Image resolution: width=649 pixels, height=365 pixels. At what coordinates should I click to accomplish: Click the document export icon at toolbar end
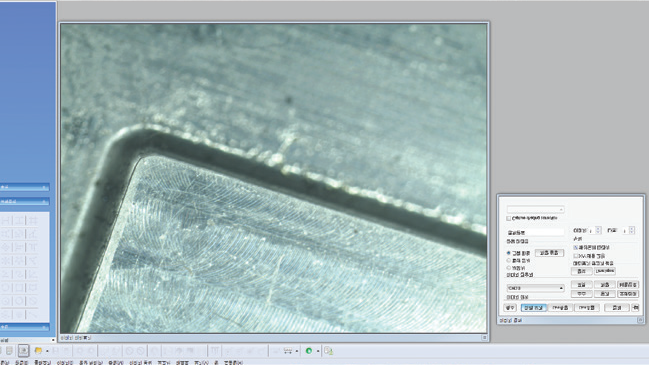pos(329,351)
